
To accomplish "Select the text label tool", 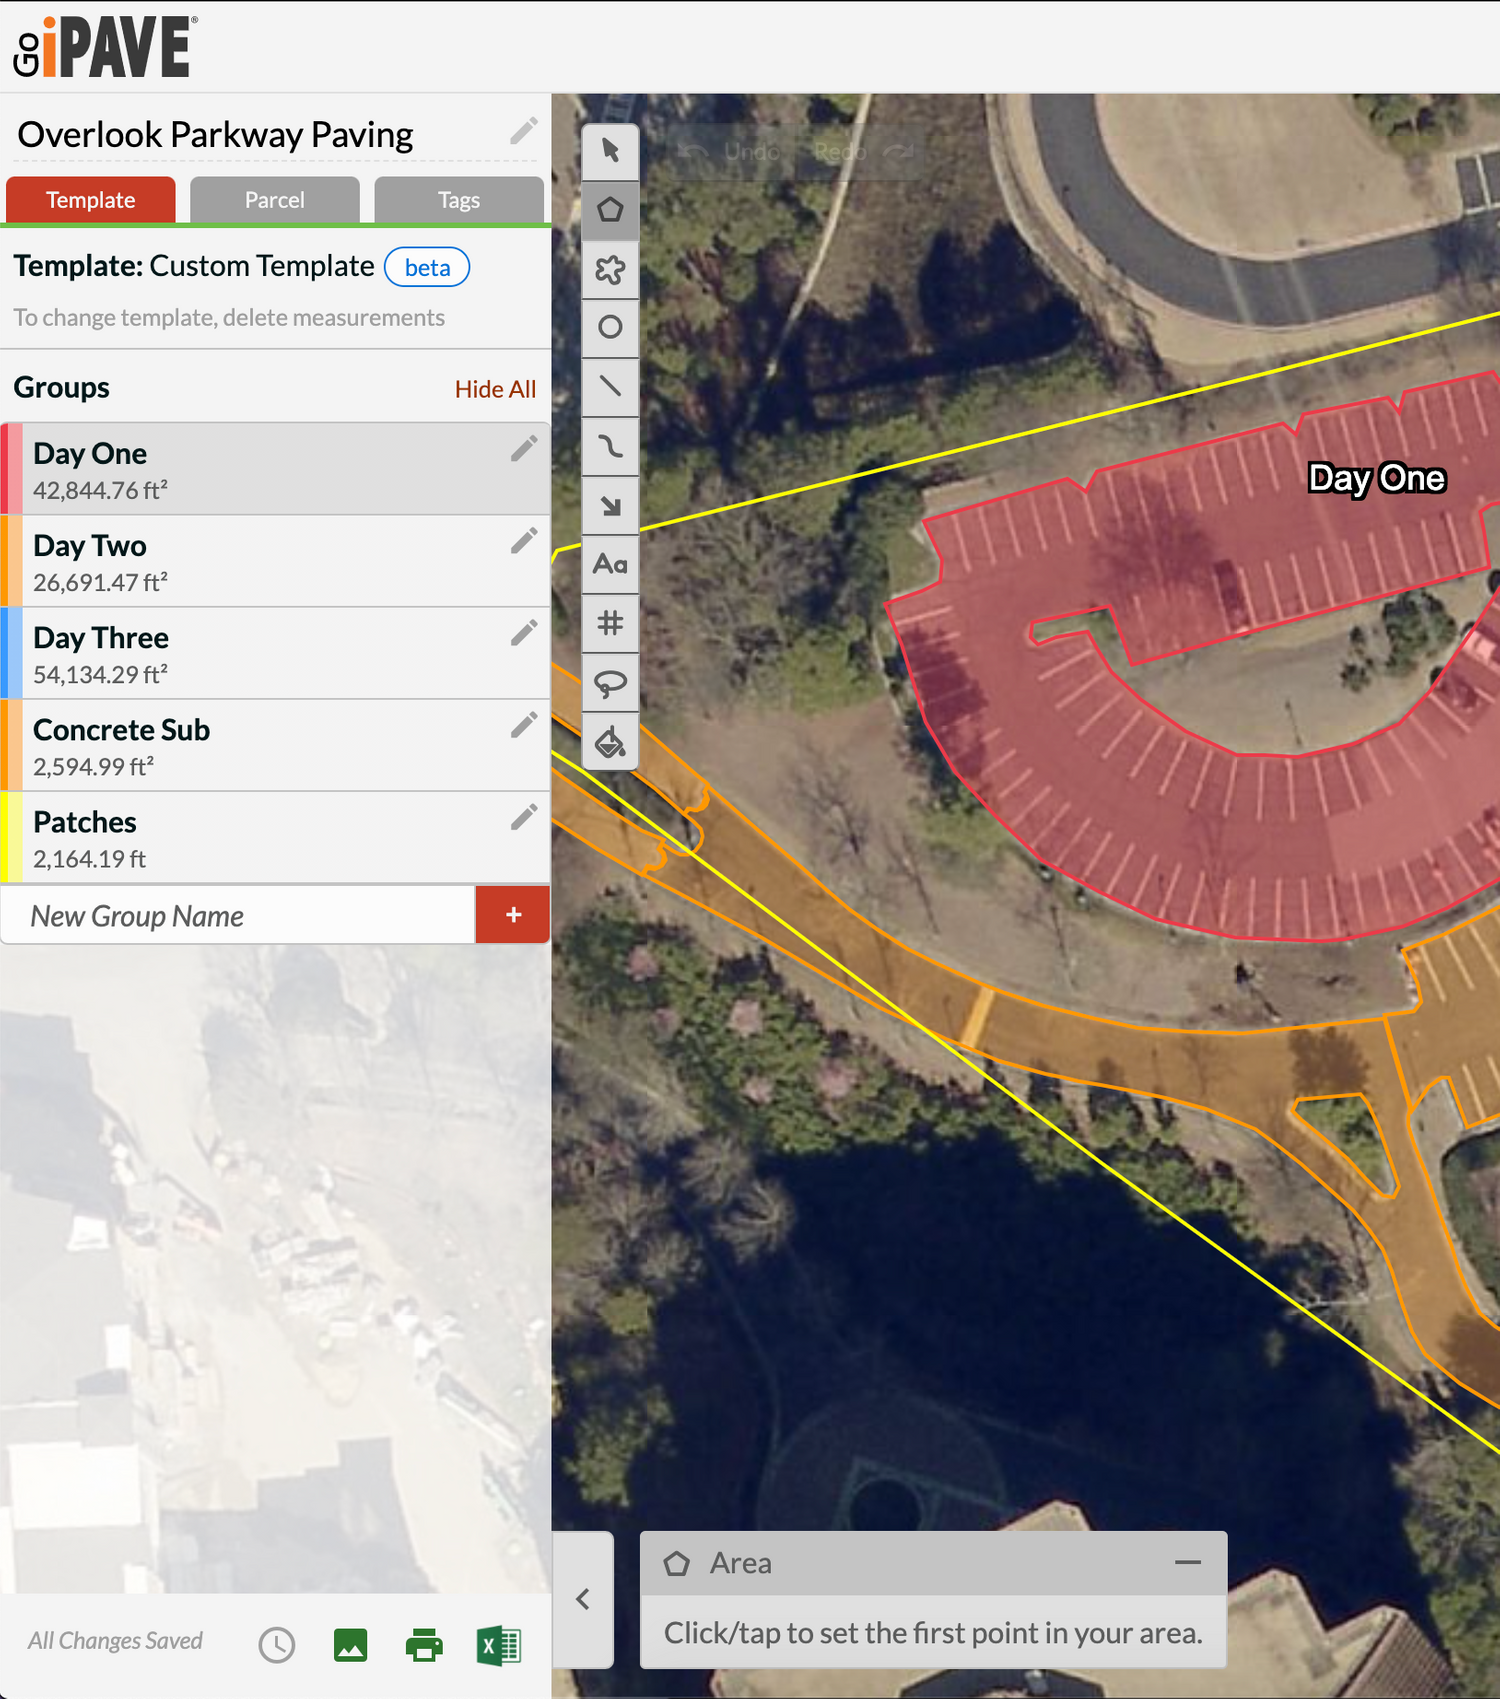I will tap(610, 564).
